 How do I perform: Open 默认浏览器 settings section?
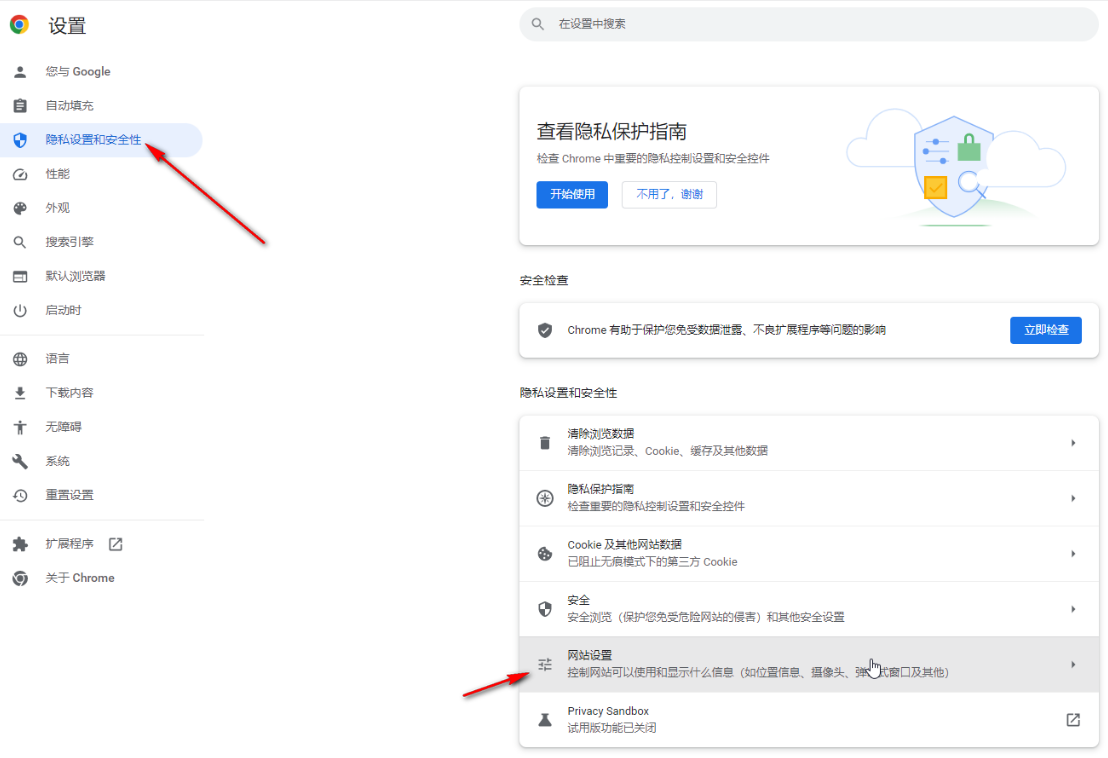pyautogui.click(x=75, y=276)
